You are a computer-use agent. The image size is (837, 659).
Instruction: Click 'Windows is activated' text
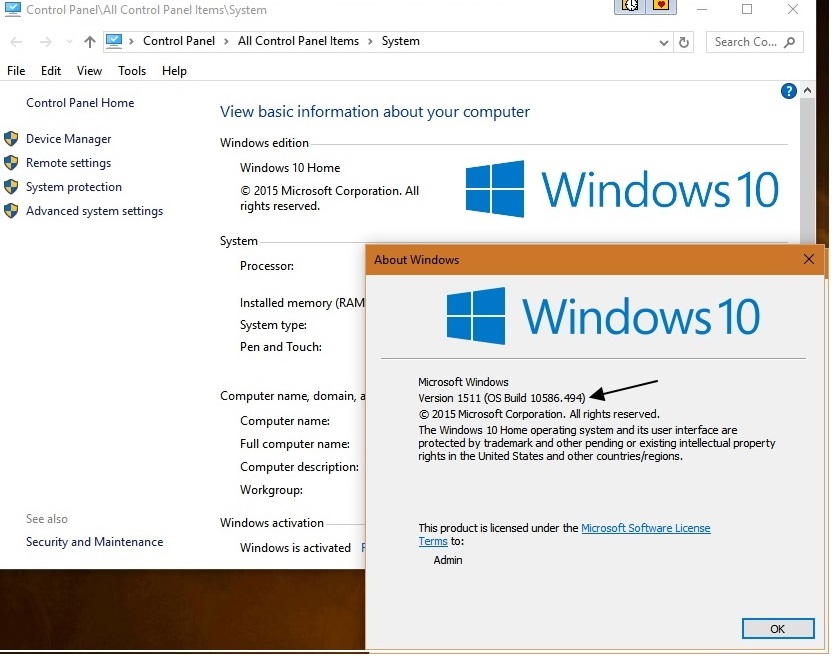click(295, 547)
